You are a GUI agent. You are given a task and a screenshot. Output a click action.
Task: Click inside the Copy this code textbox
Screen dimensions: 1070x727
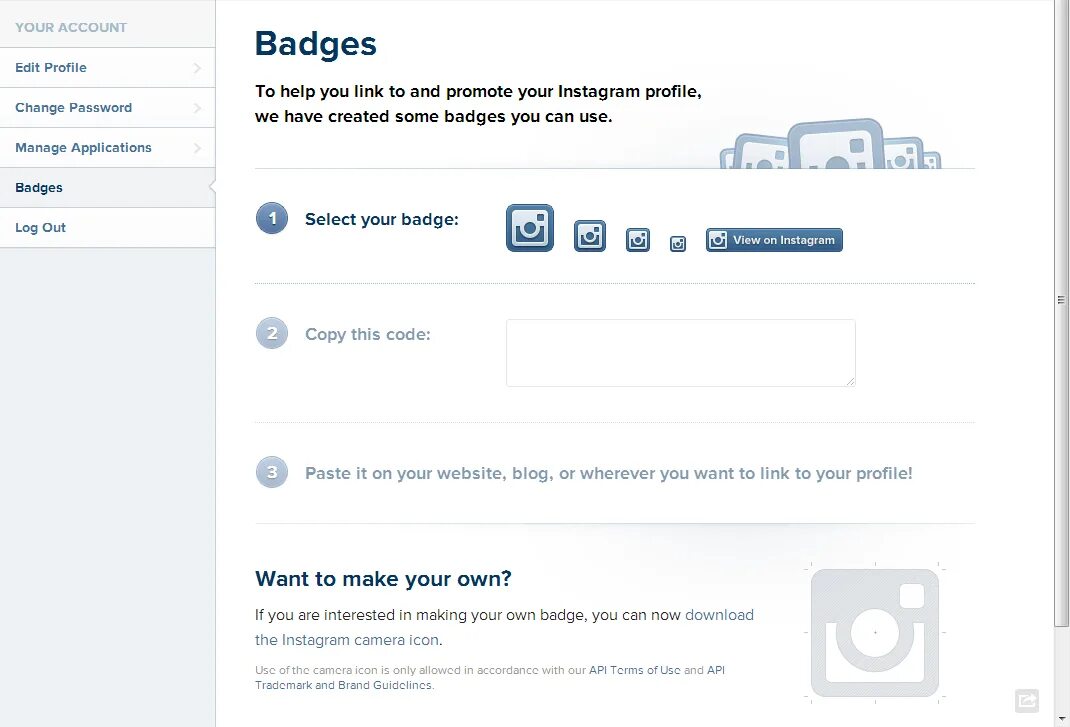coord(680,353)
